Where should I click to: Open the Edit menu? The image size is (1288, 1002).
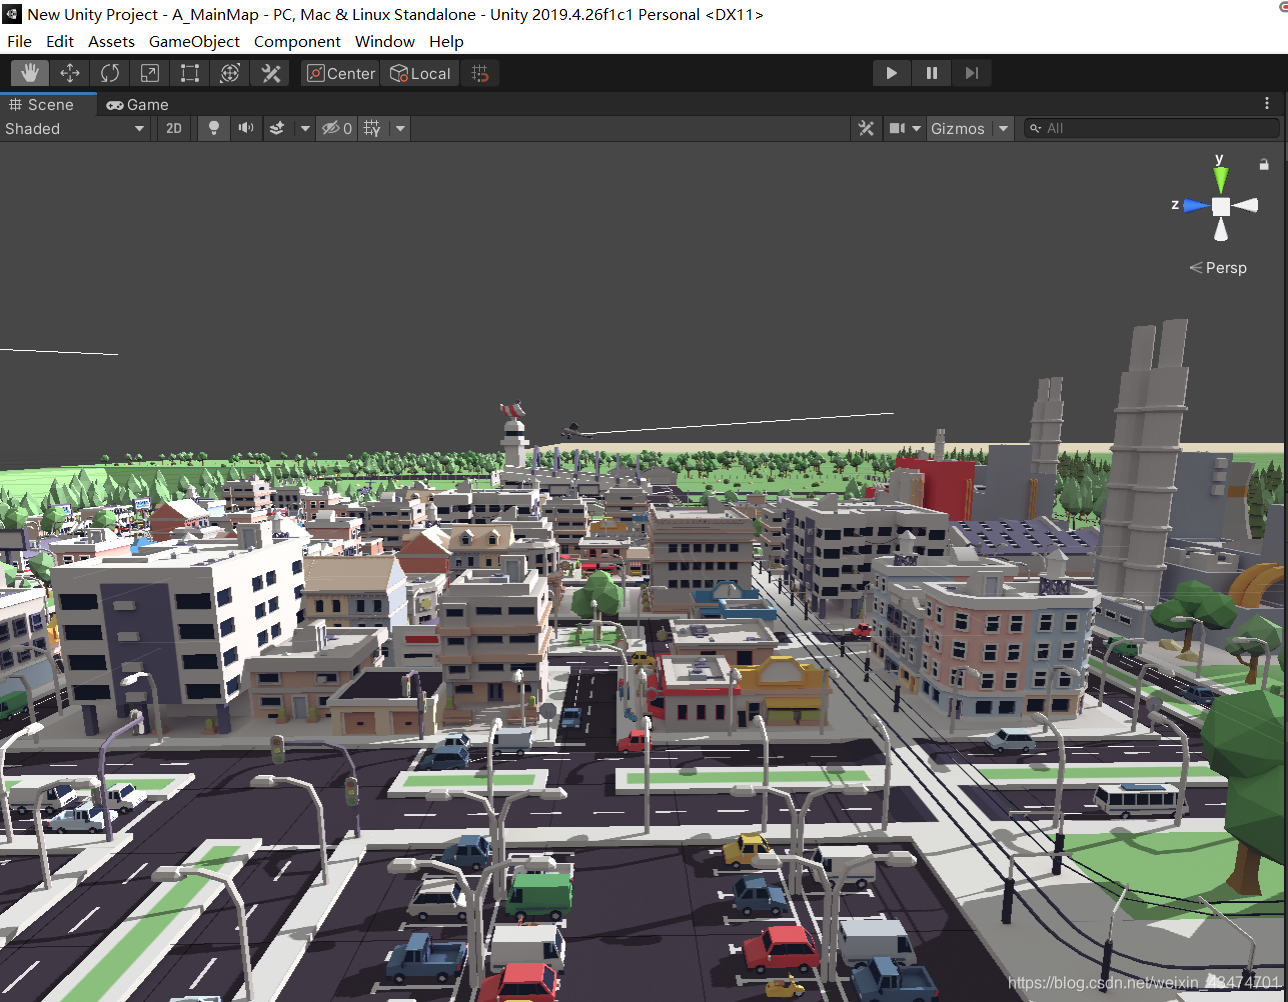pos(60,41)
